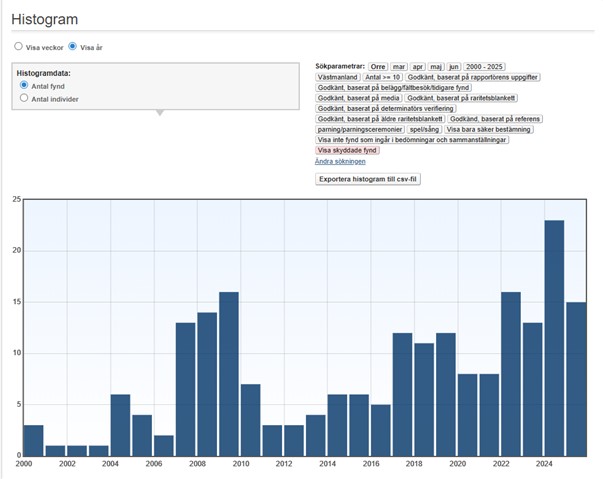Click the histogram bar for year 2000
The width and height of the screenshot is (603, 479).
[33, 440]
